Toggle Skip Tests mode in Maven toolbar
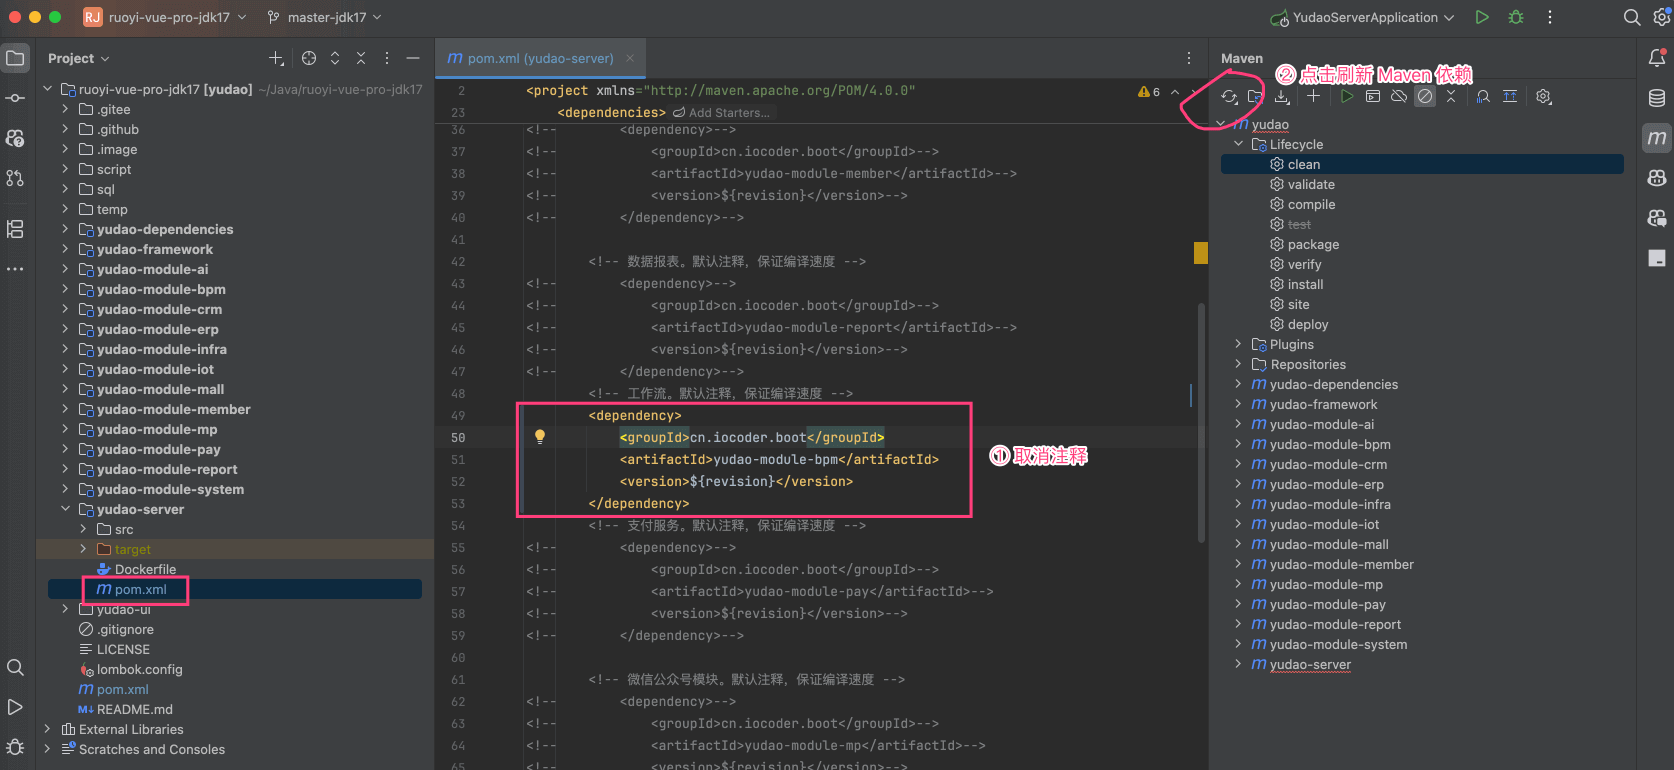Image resolution: width=1674 pixels, height=770 pixels. (1425, 97)
